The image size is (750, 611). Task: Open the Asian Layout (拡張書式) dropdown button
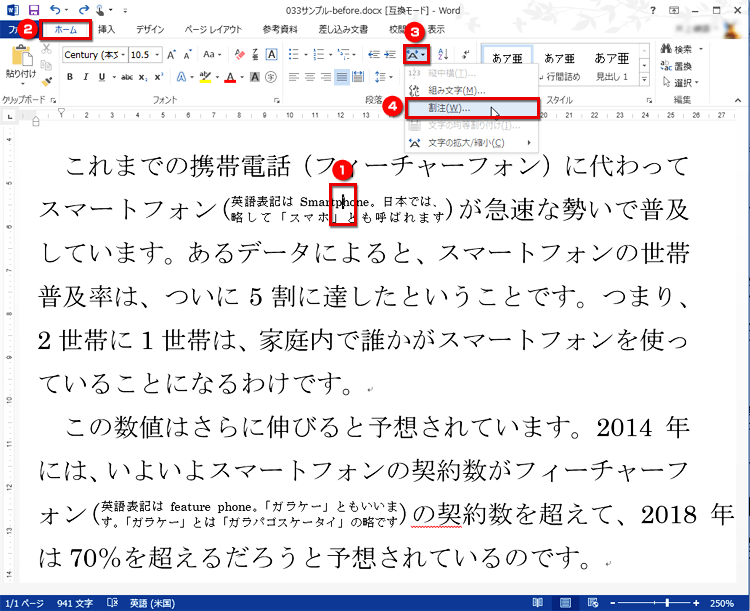point(417,55)
